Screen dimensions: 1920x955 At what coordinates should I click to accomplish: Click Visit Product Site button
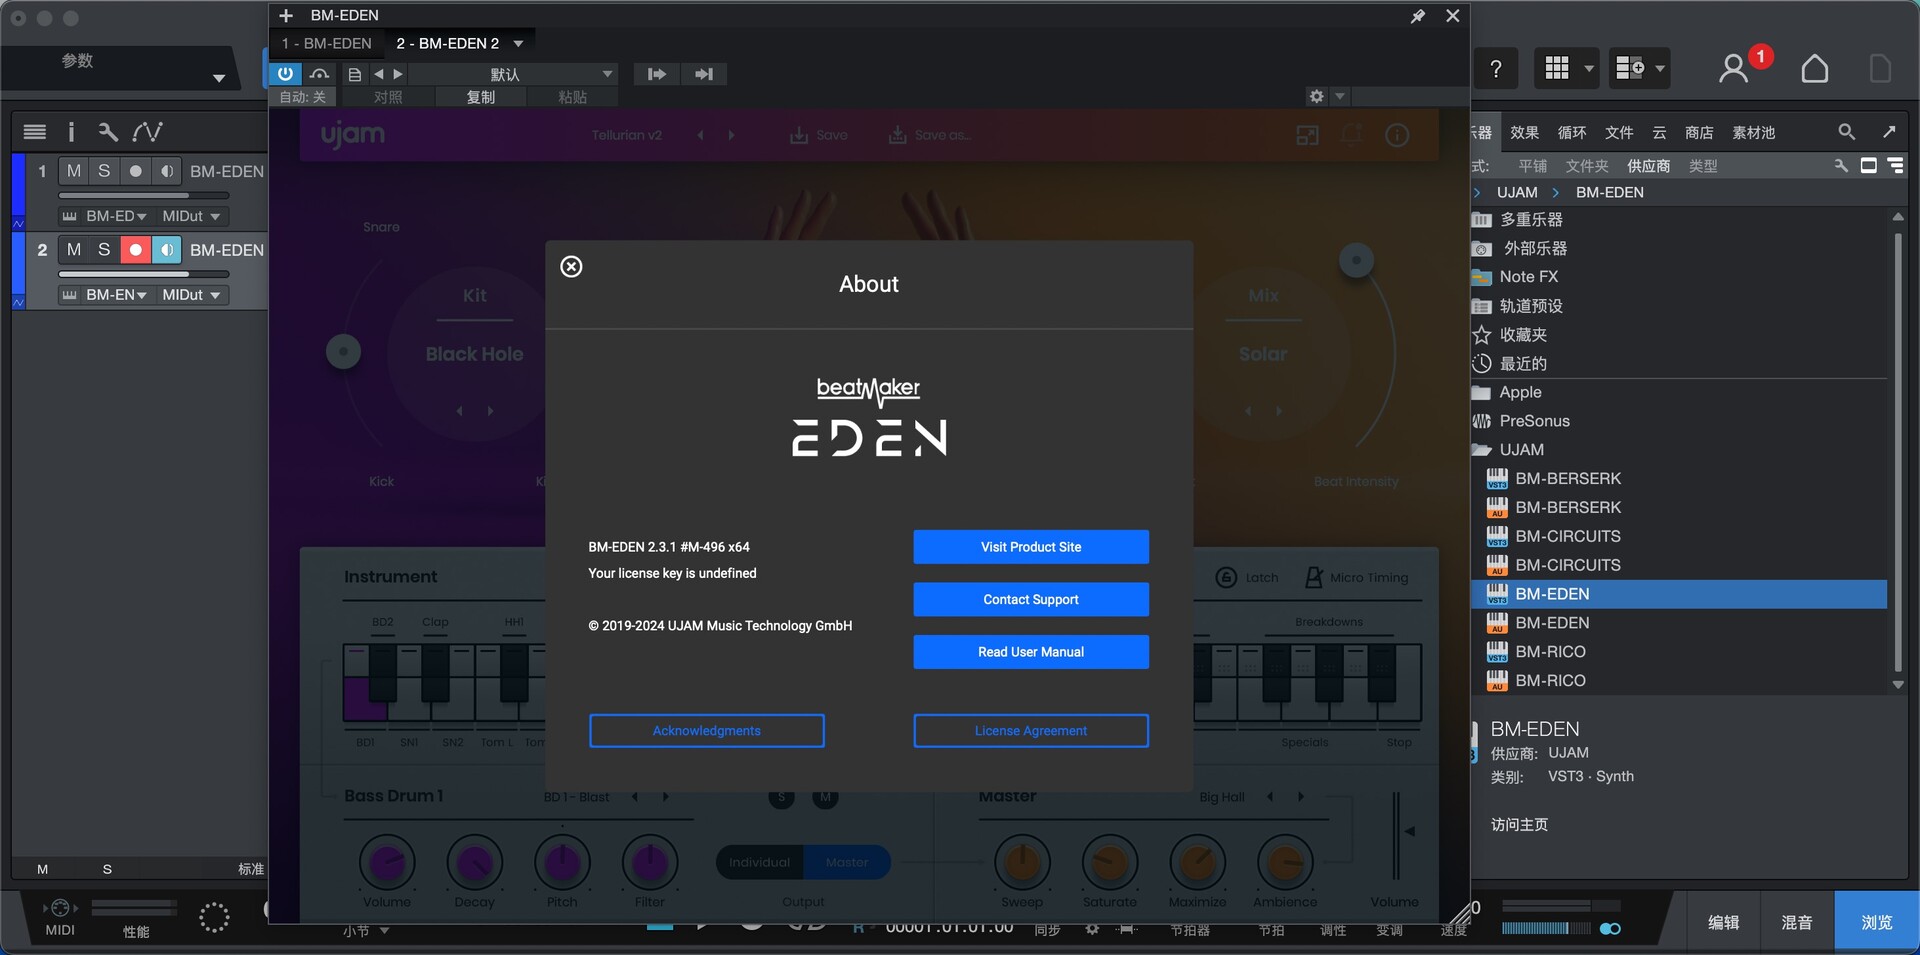[x=1031, y=547]
